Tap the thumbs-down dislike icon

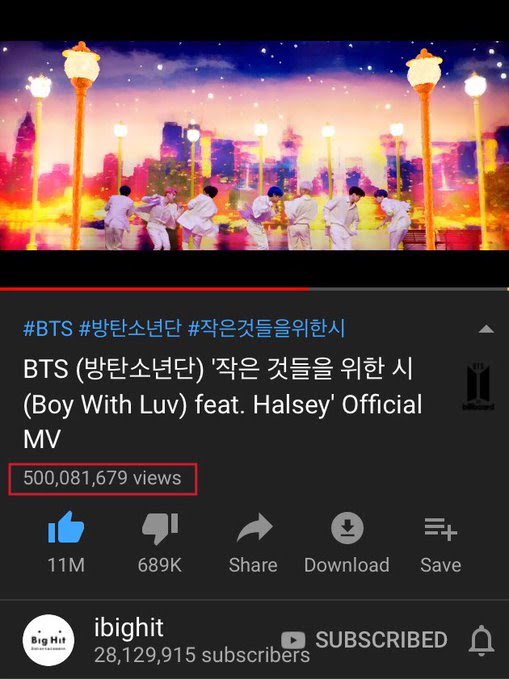tap(160, 528)
